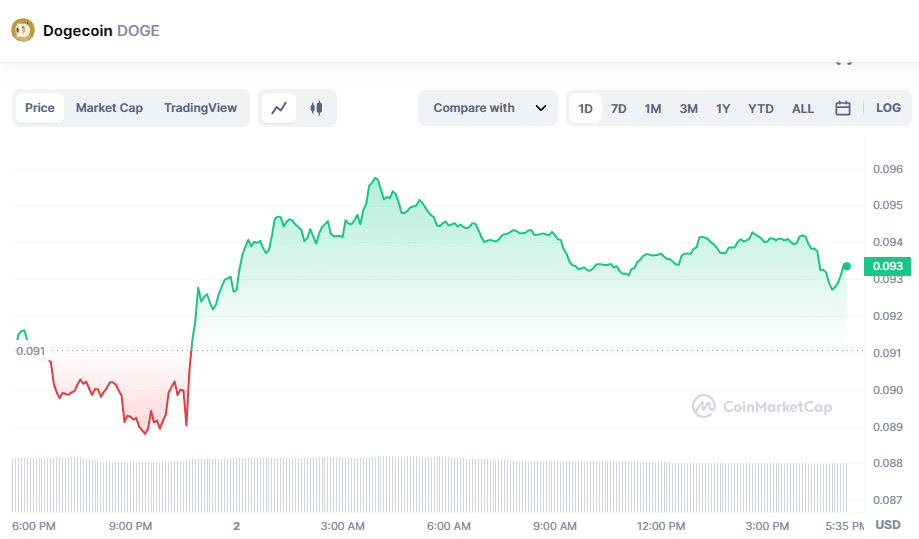This screenshot has width=919, height=539.
Task: Click the date marker labeled 2
Action: [x=236, y=526]
